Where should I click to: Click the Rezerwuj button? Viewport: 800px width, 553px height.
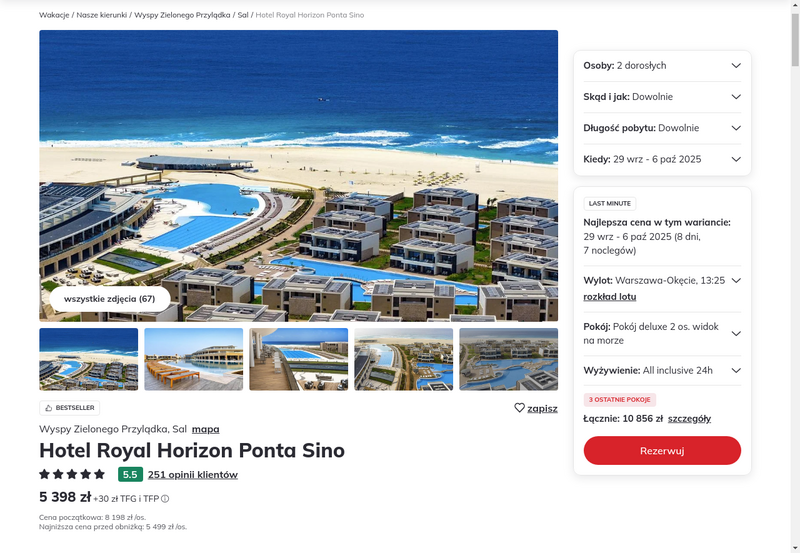(x=662, y=450)
